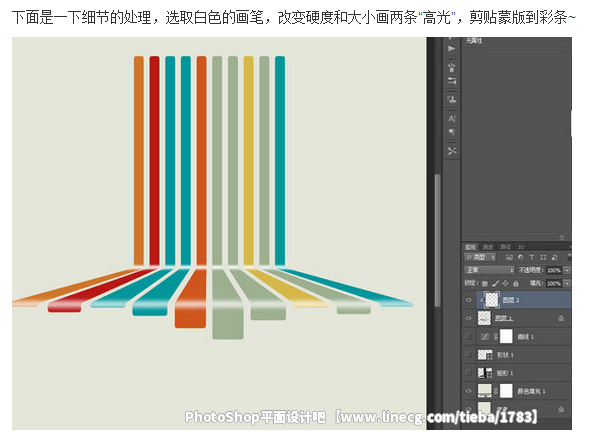Hide layer 图层 2 with eye icon

pos(469,300)
